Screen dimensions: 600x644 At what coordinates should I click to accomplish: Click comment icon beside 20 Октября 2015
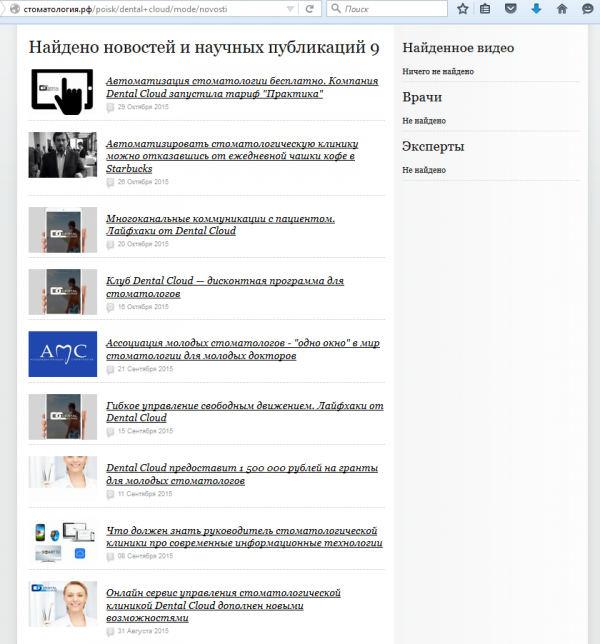(110, 245)
